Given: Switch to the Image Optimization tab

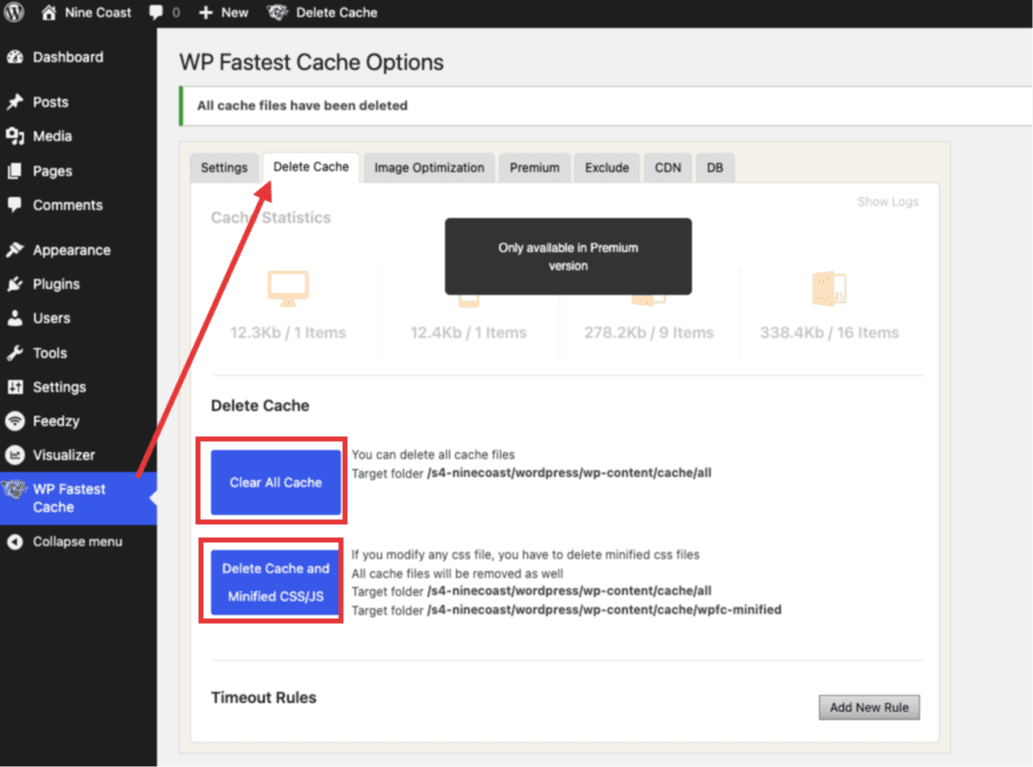Looking at the screenshot, I should pyautogui.click(x=429, y=168).
